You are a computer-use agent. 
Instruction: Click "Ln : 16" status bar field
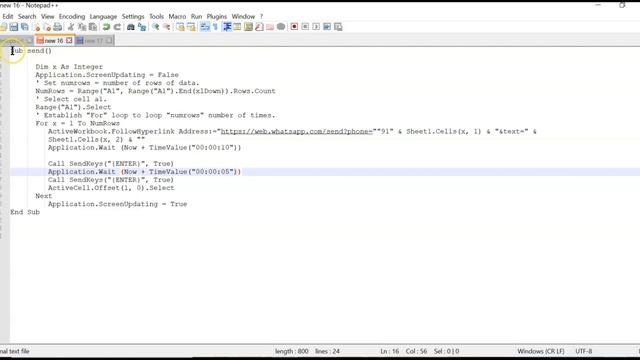click(x=389, y=351)
